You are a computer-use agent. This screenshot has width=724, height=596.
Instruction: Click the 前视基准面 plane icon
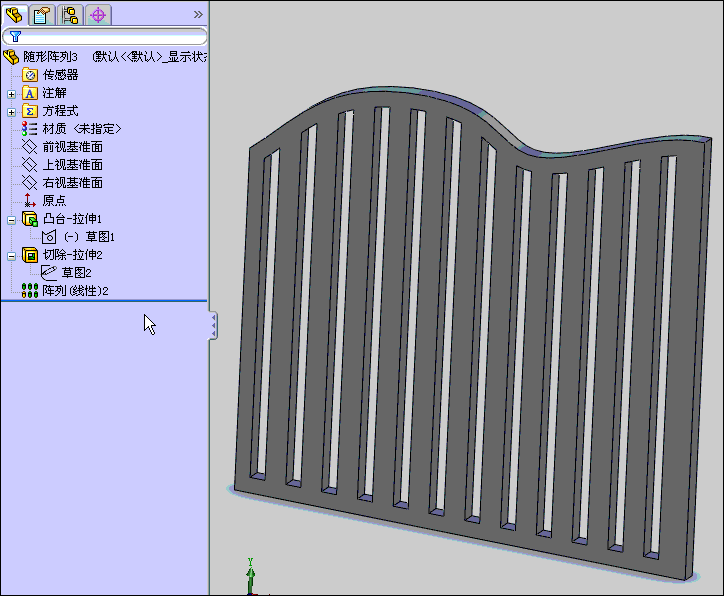[x=30, y=147]
